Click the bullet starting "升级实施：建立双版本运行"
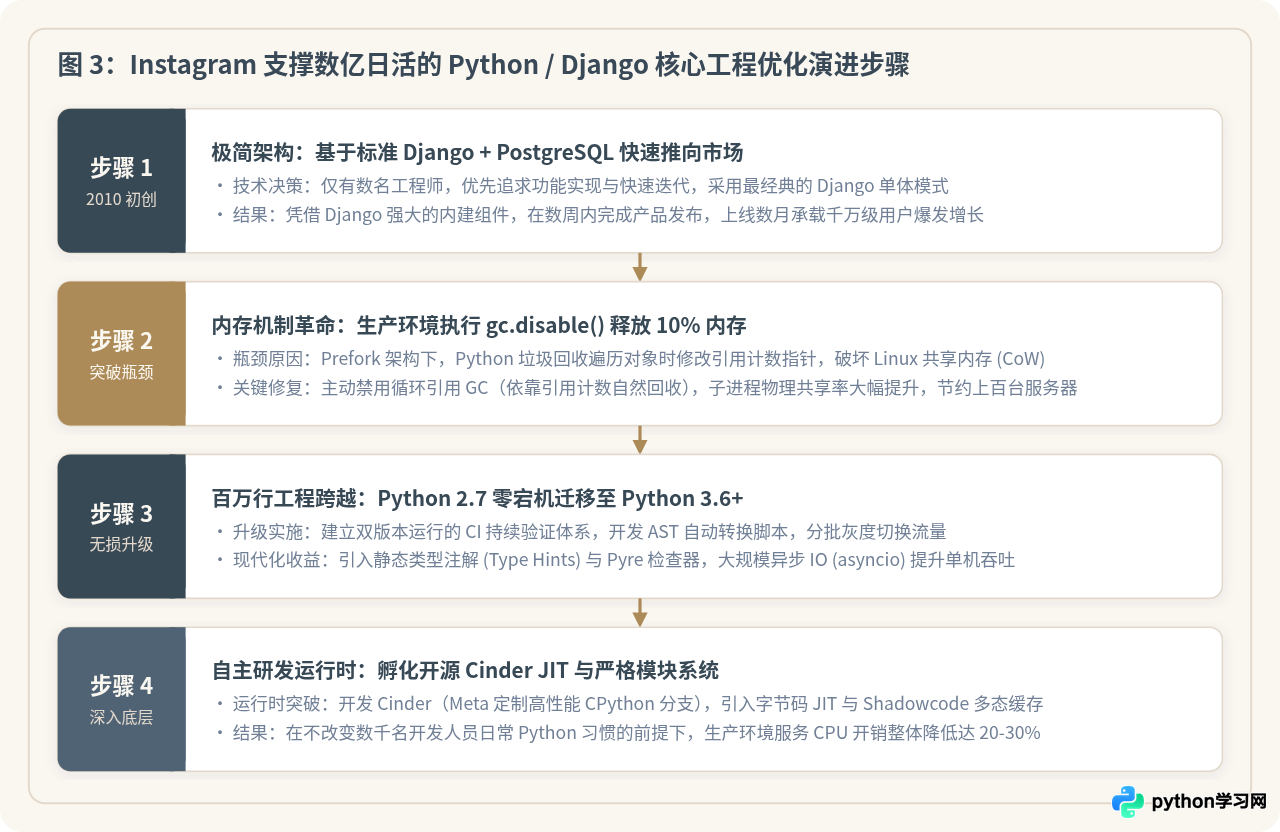Viewport: 1280px width, 832px height. click(579, 532)
